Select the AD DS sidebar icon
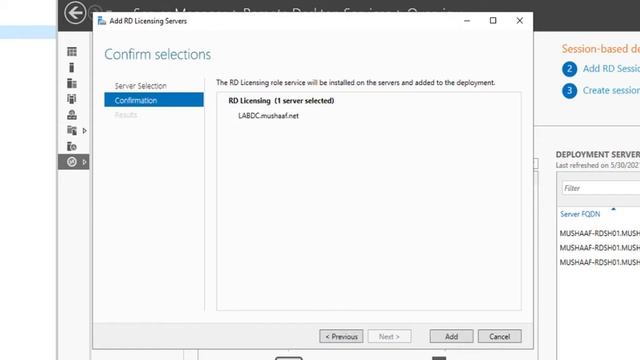 (72, 99)
